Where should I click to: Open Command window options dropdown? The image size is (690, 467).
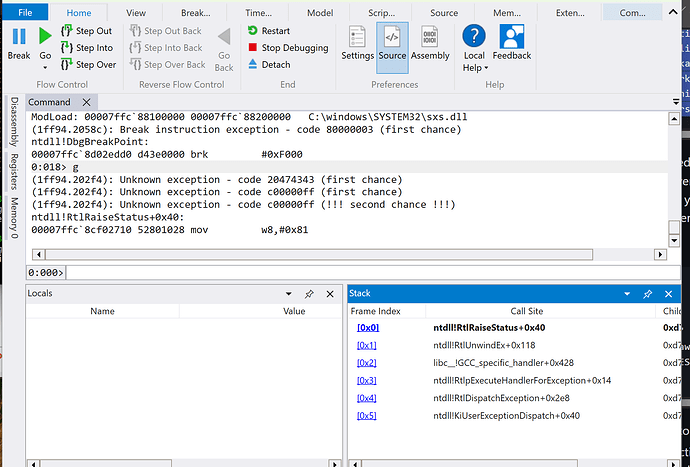(x=676, y=102)
